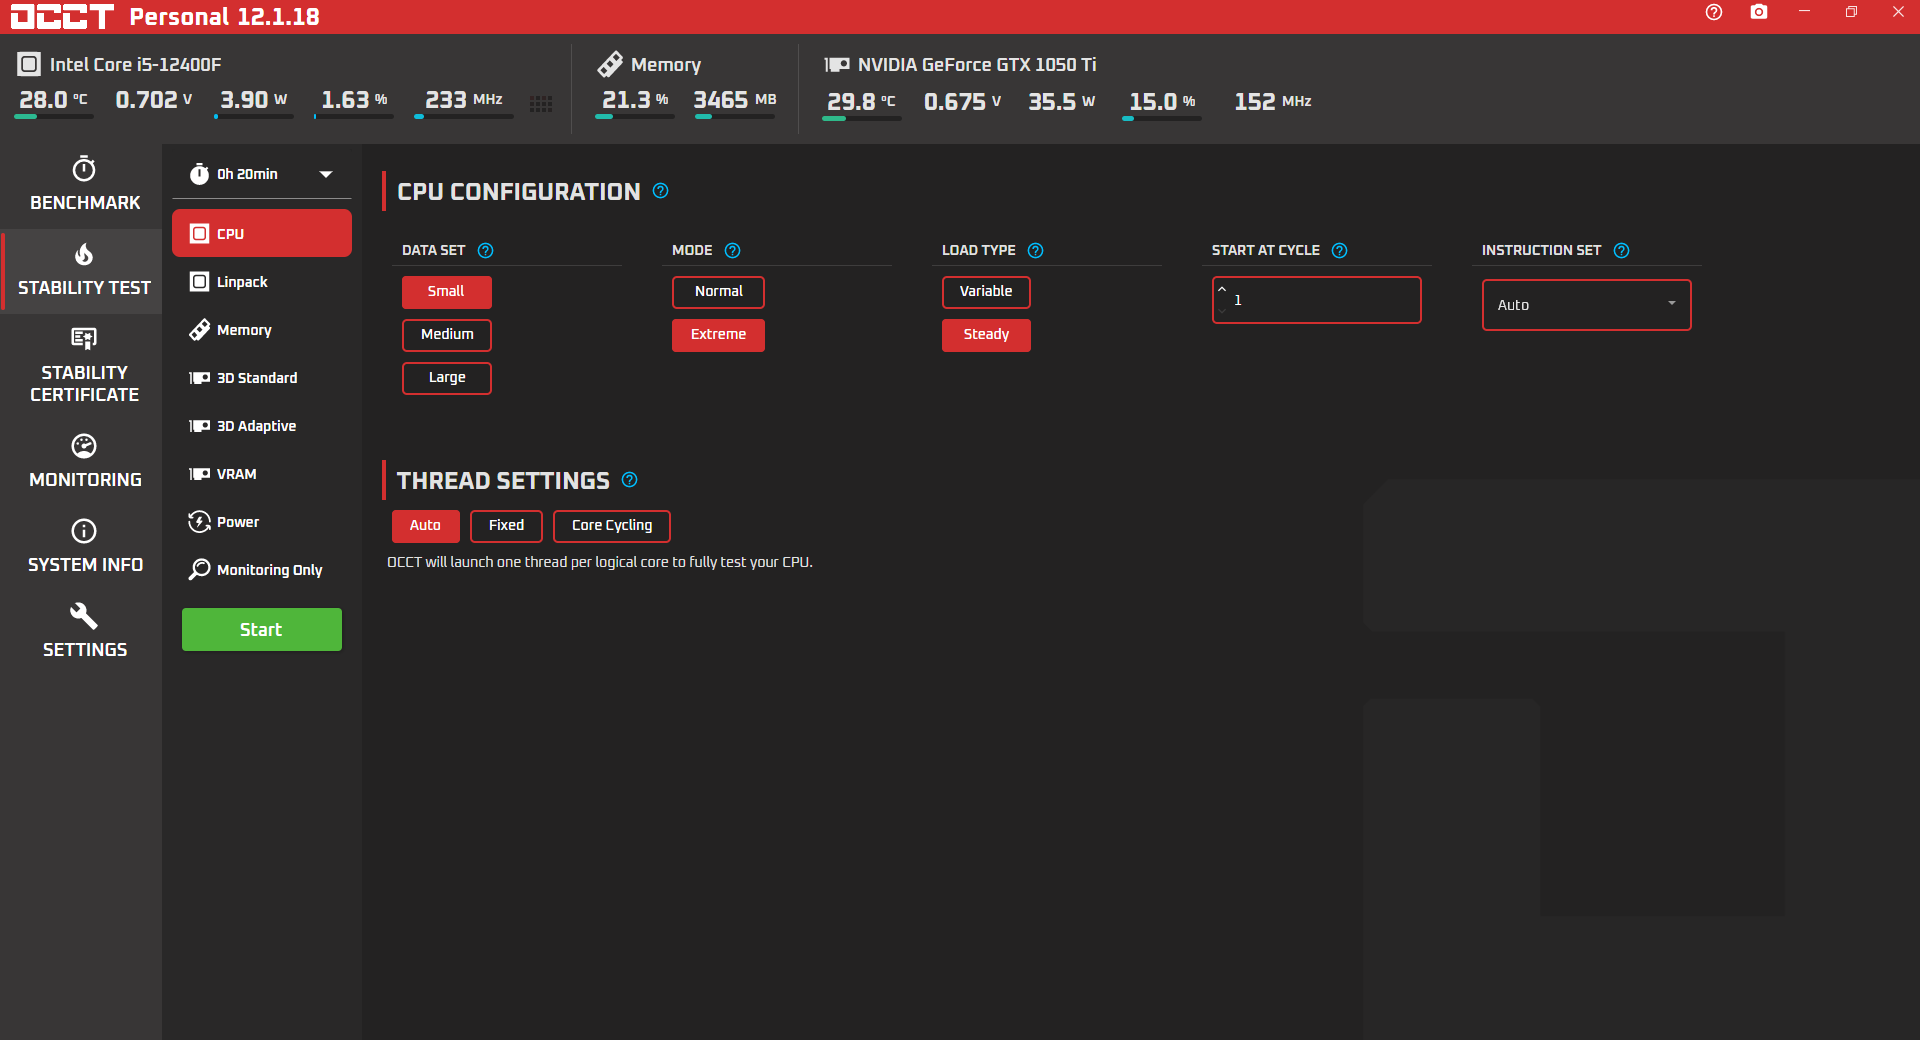This screenshot has height=1040, width=1920.
Task: Select the 3D Adaptive test
Action: (262, 426)
